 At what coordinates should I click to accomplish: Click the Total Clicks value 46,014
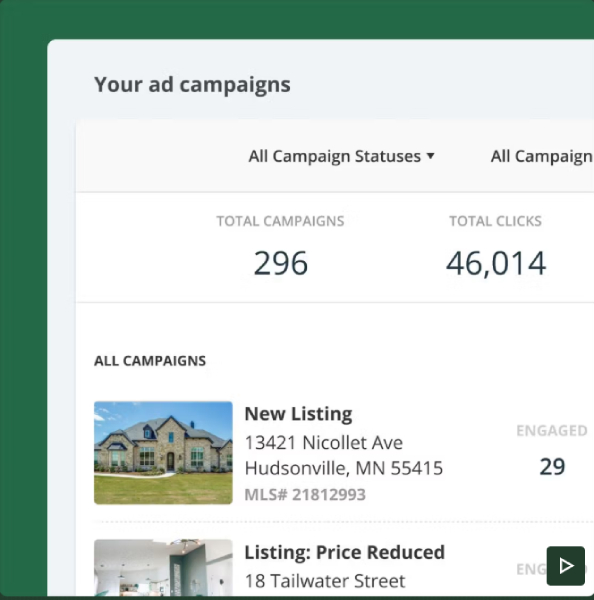tap(496, 263)
